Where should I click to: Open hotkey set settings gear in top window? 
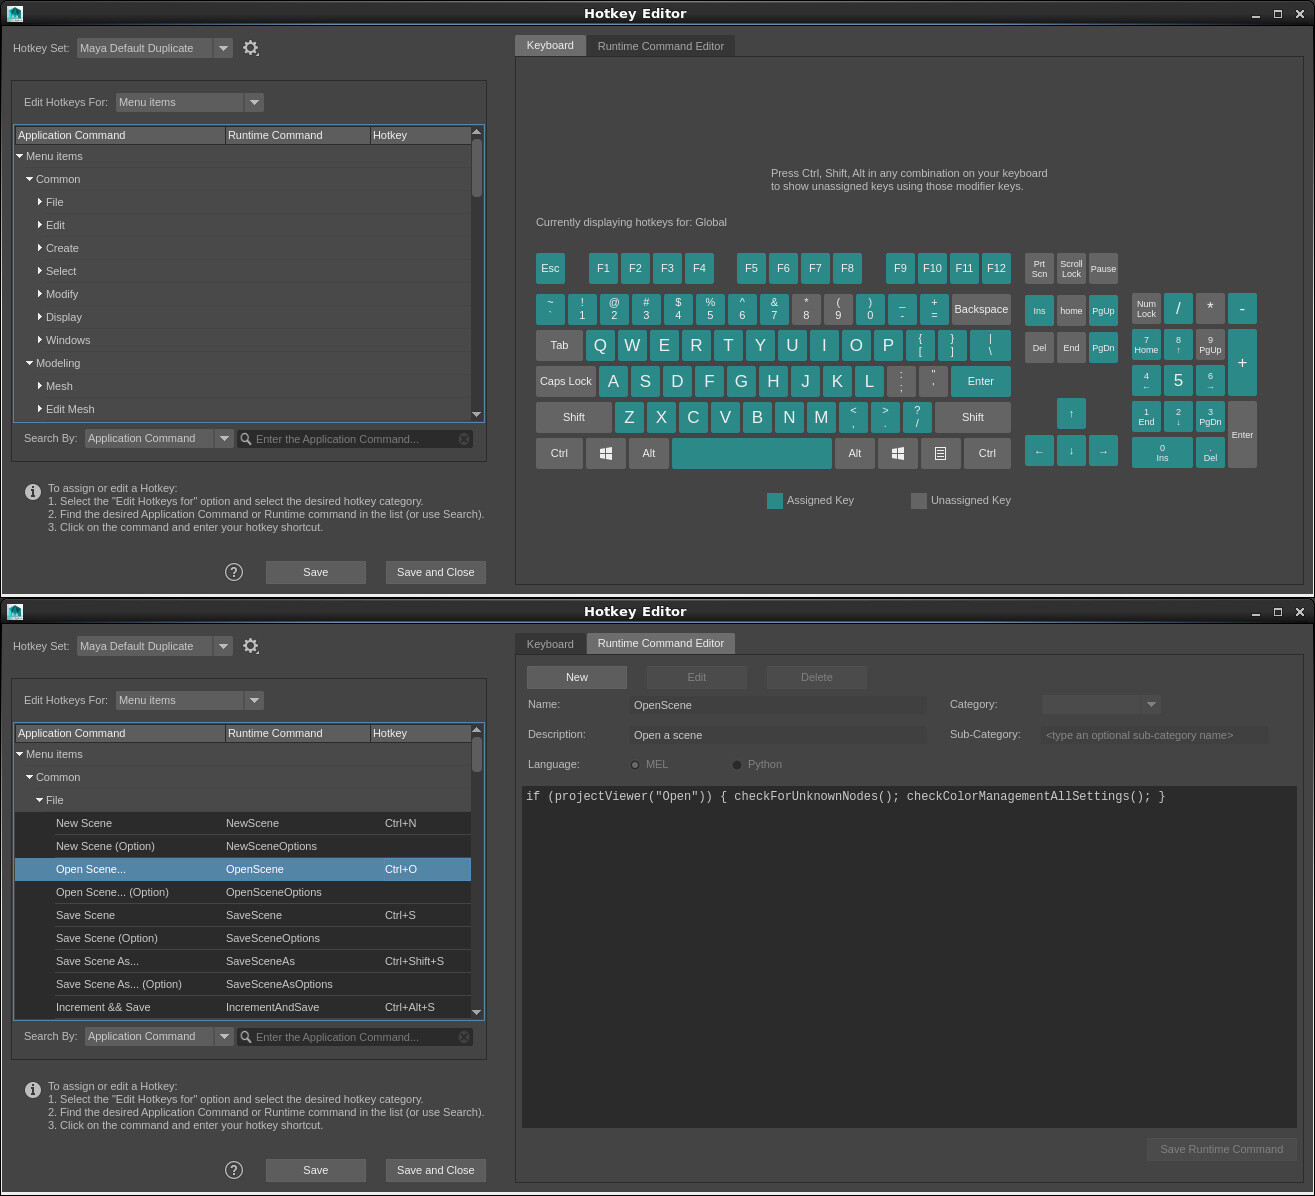251,48
